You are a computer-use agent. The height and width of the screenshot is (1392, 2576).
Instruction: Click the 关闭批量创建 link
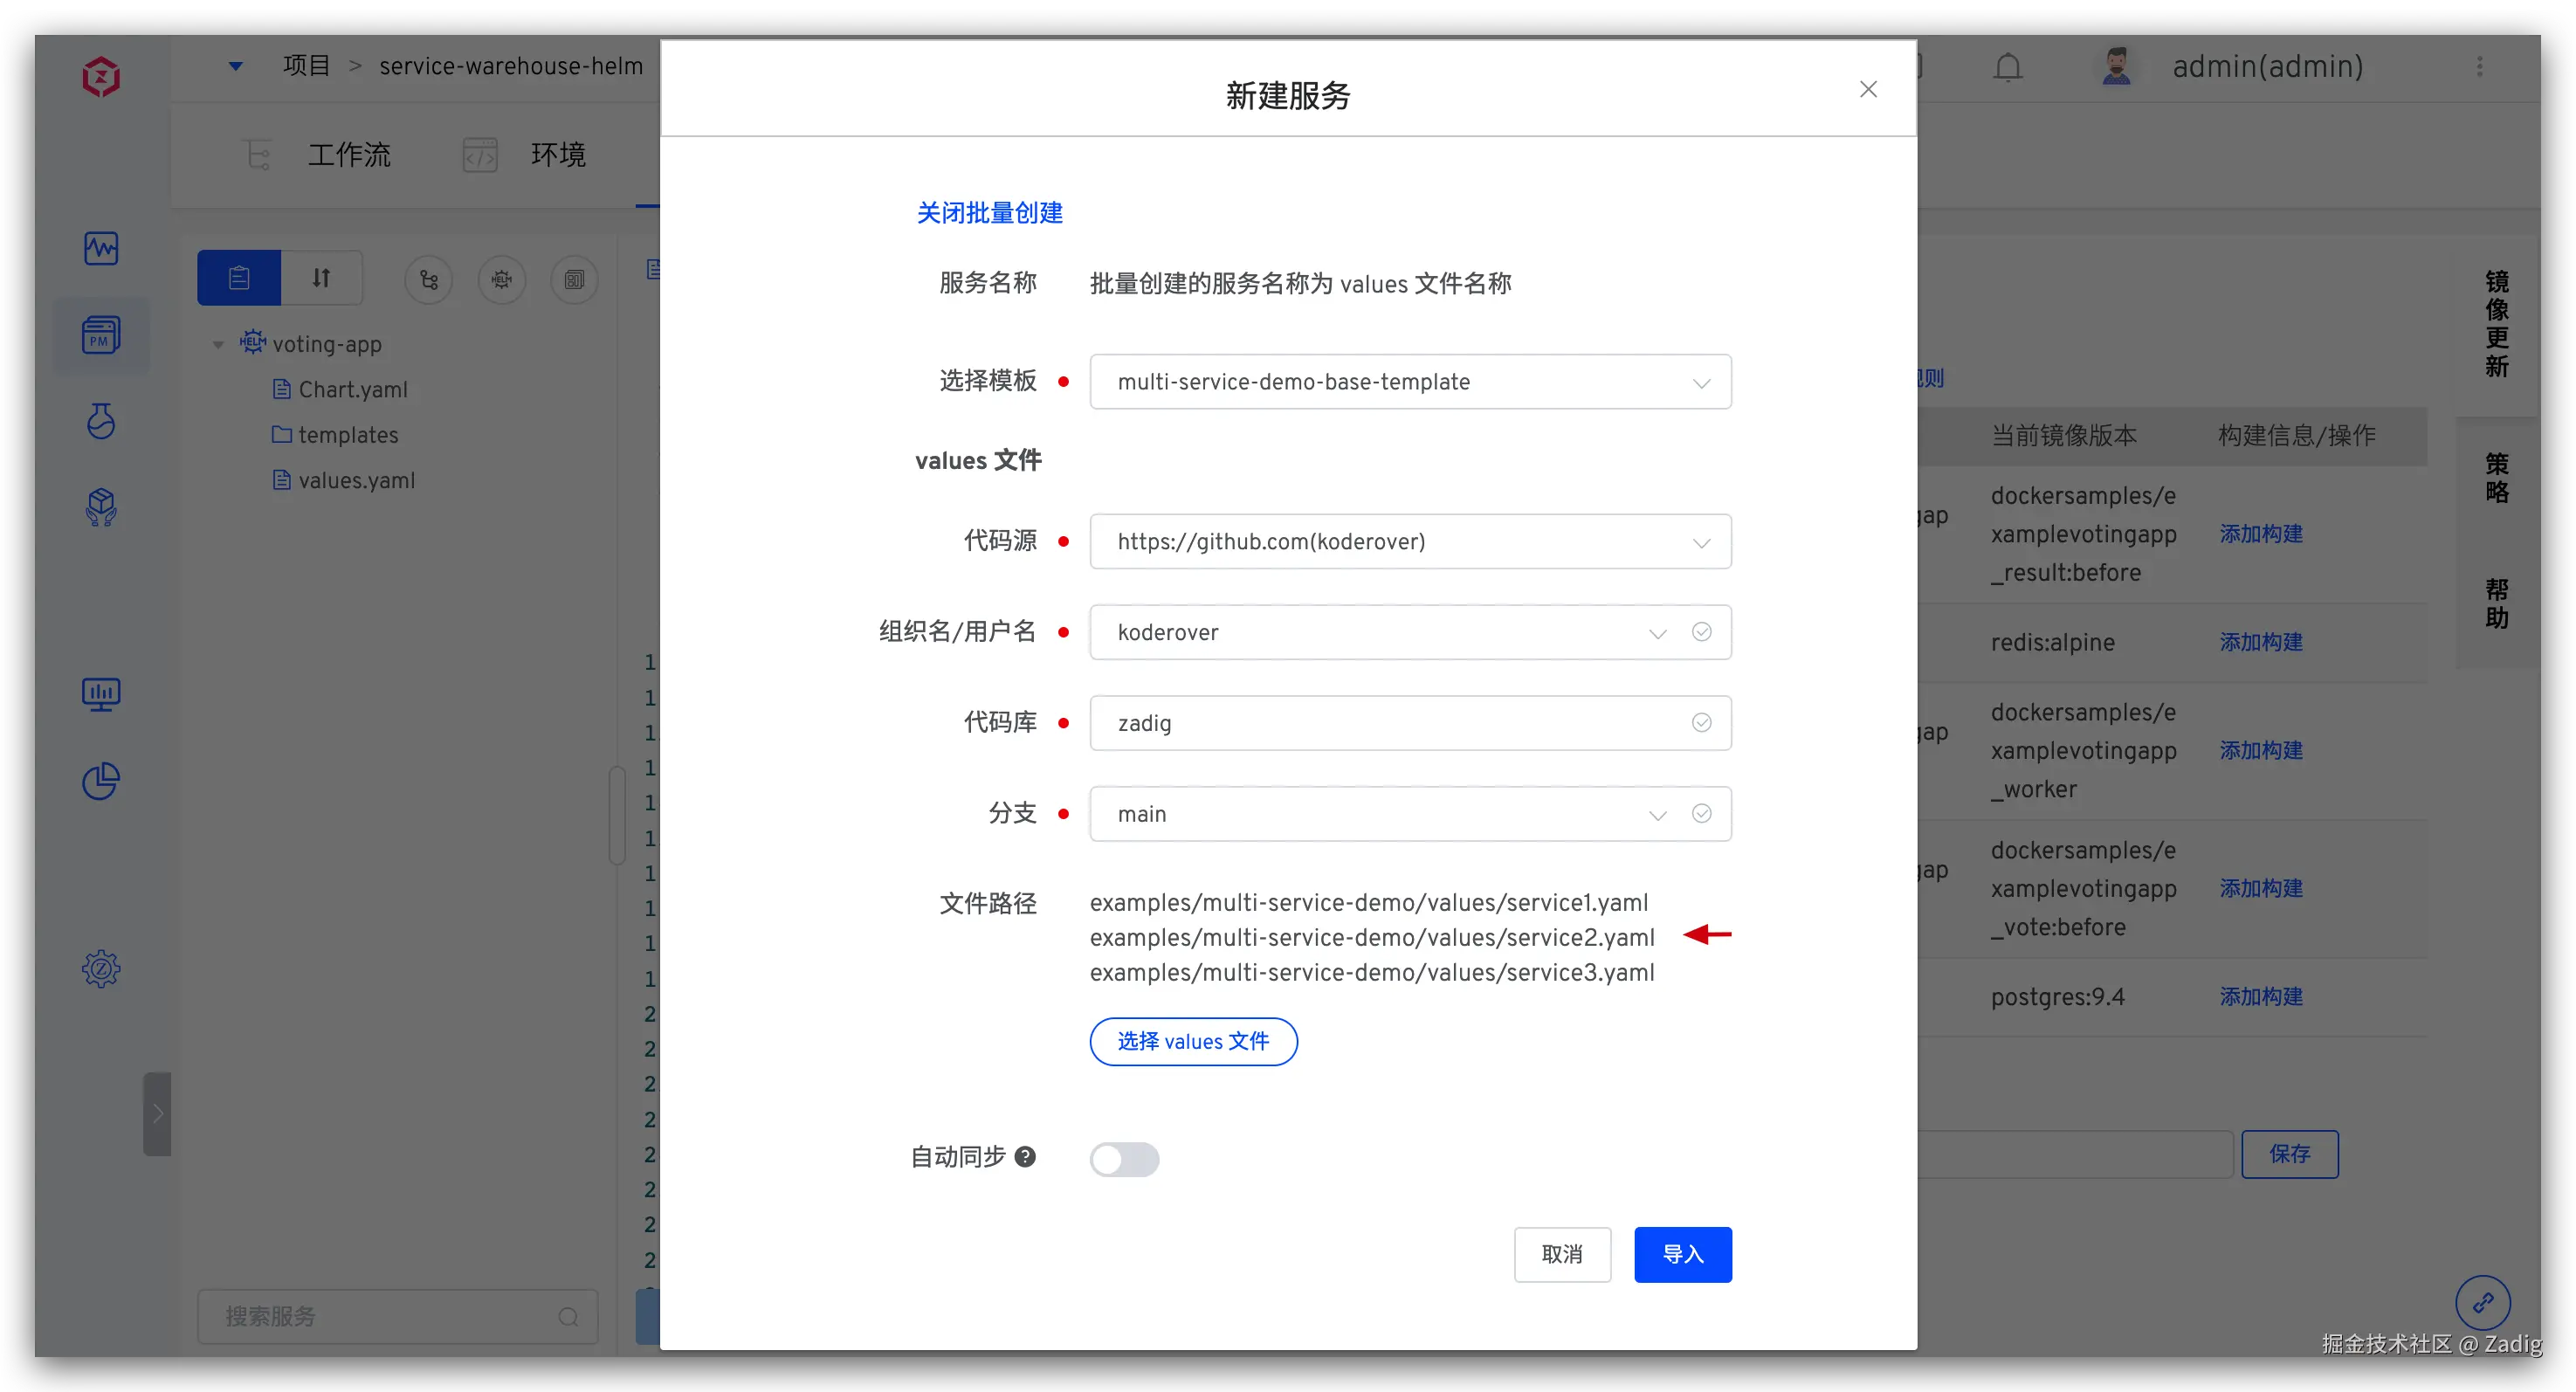tap(989, 213)
